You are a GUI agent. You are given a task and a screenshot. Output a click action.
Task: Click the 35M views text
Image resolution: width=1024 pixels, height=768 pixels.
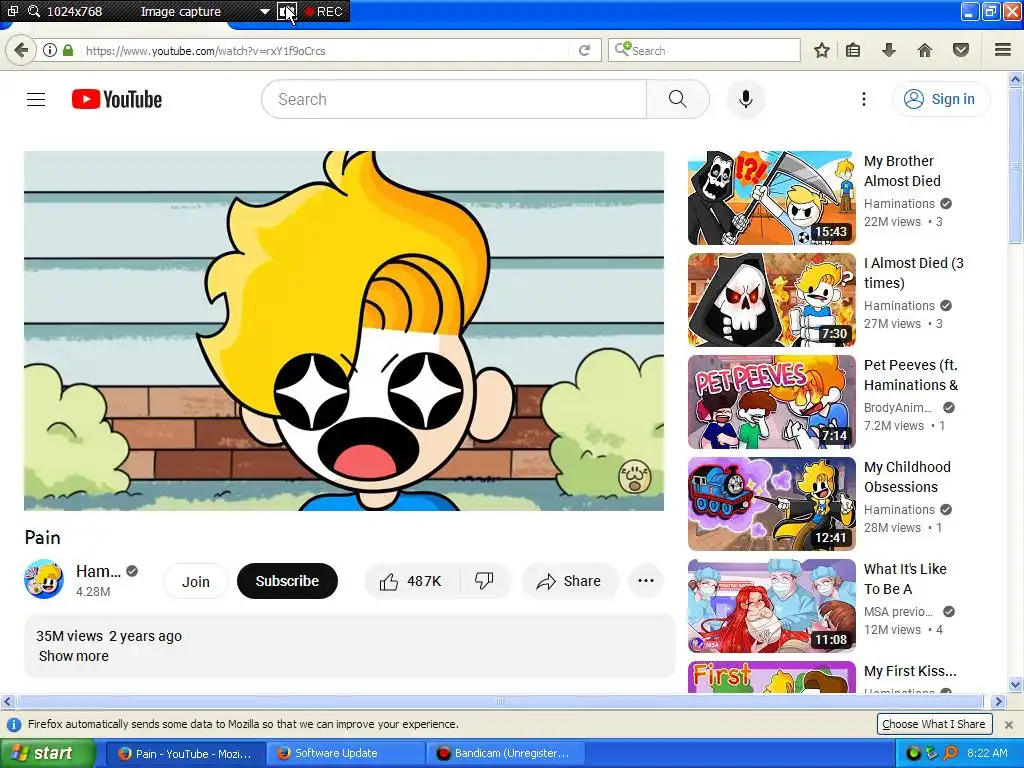[x=69, y=636]
